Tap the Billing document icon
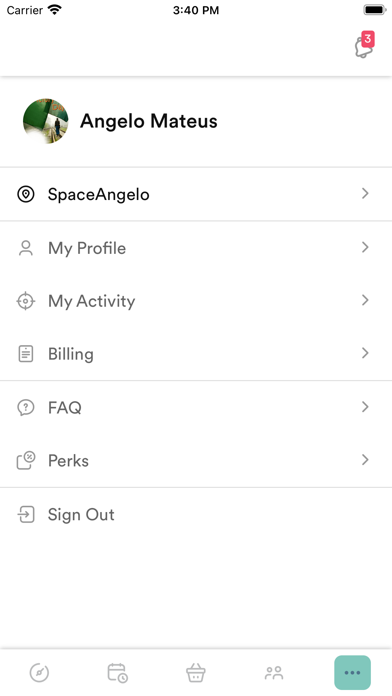392x696 pixels. tap(26, 354)
